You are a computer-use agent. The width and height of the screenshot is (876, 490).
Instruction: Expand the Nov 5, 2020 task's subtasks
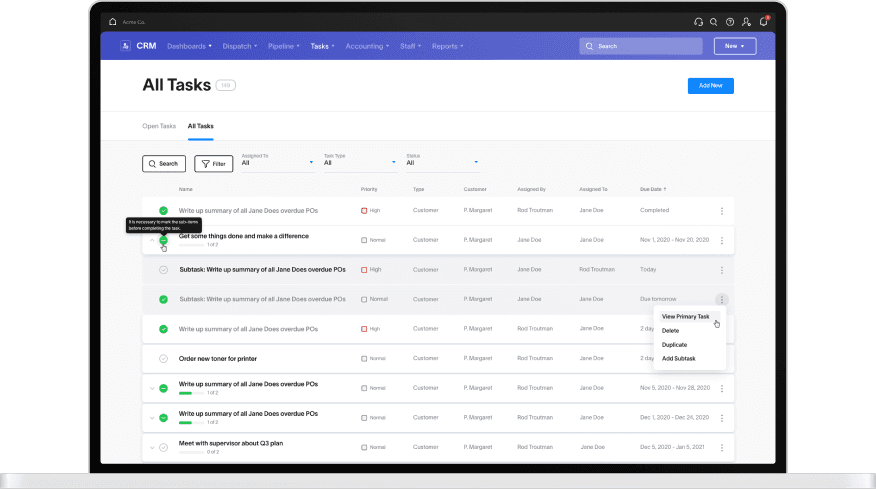click(152, 388)
